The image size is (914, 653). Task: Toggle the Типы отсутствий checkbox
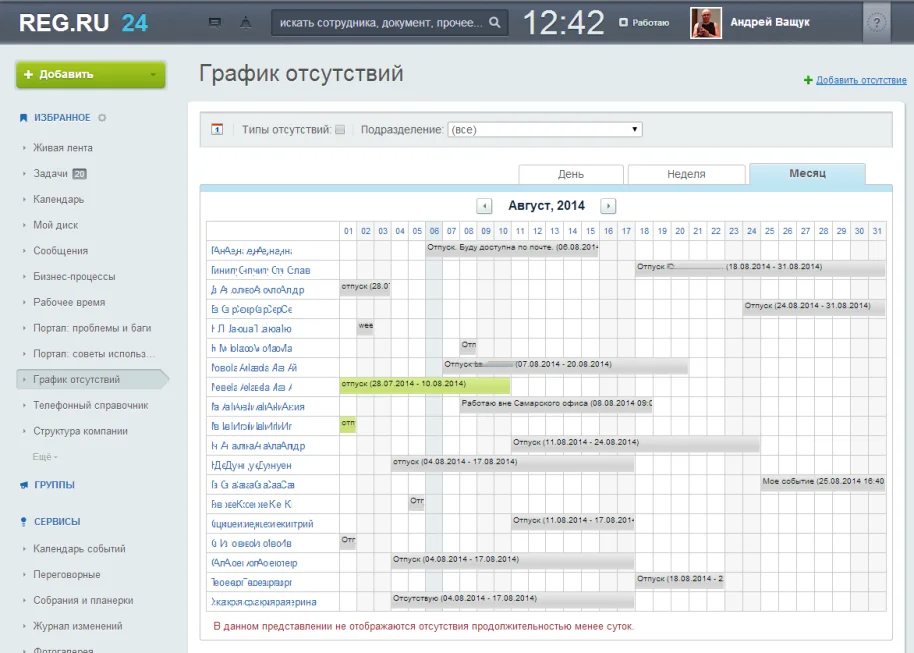tap(340, 130)
